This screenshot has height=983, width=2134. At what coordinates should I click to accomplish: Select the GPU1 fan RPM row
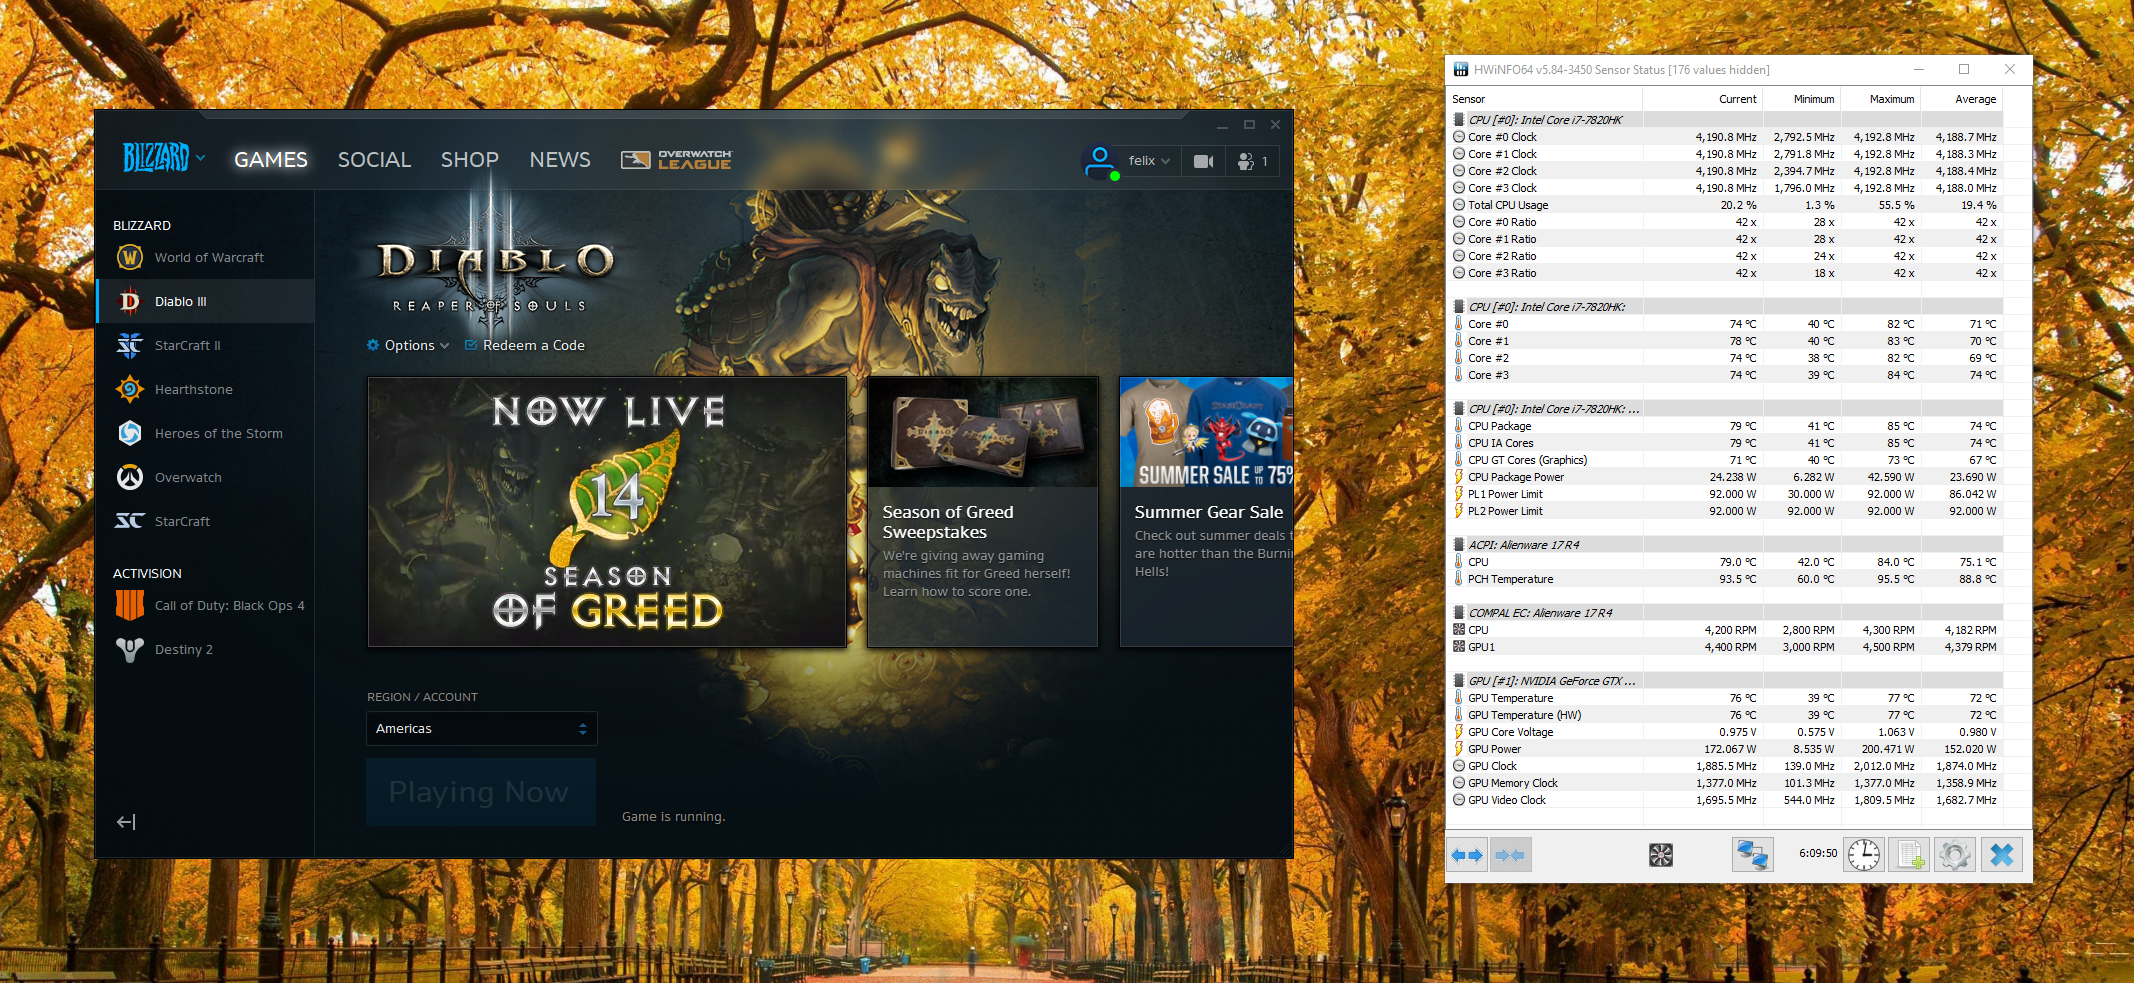[1725, 647]
